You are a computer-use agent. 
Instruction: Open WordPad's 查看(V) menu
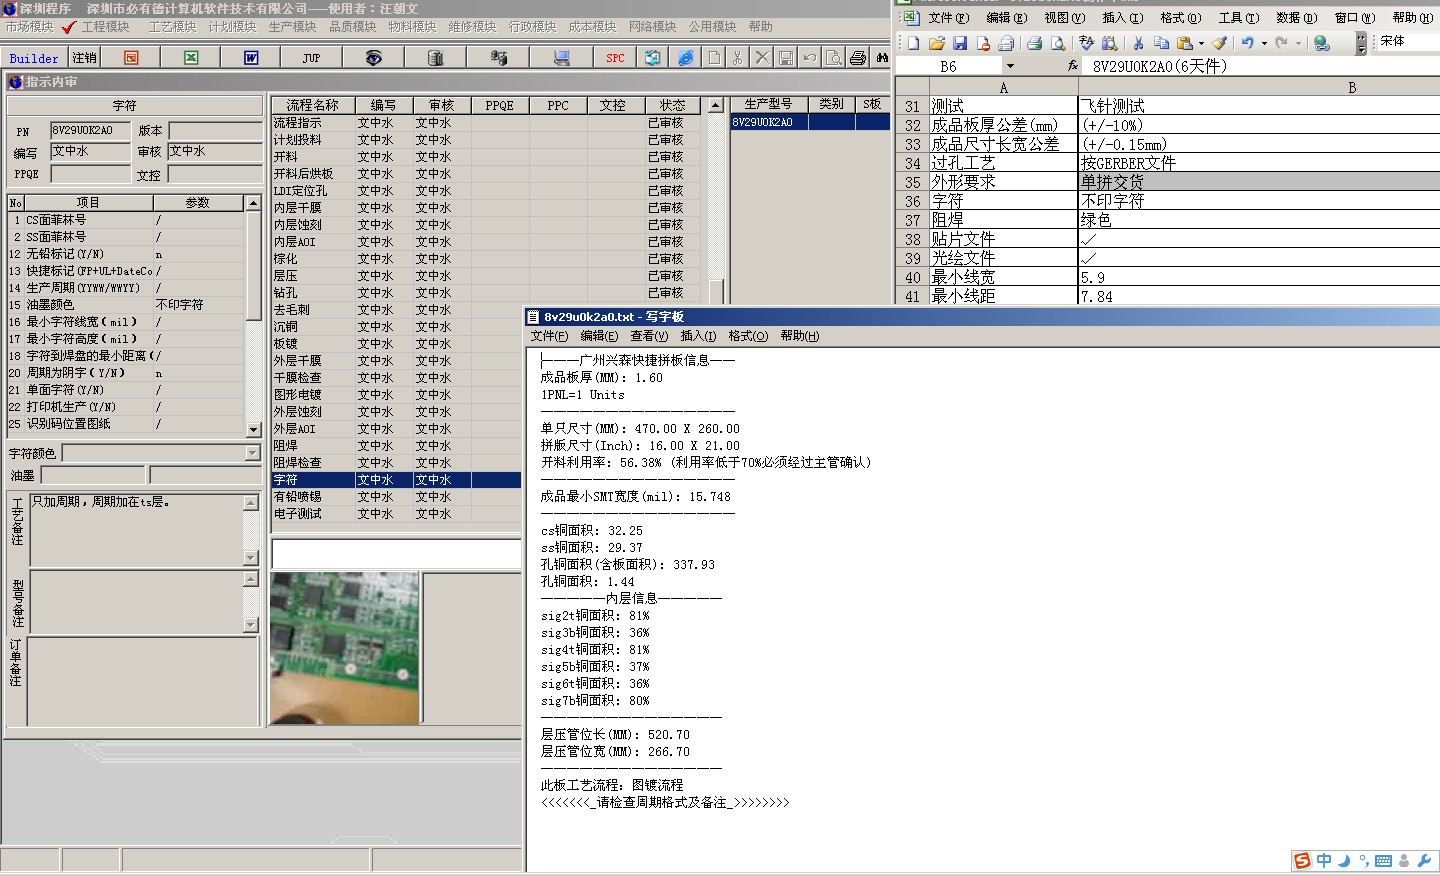coord(649,336)
